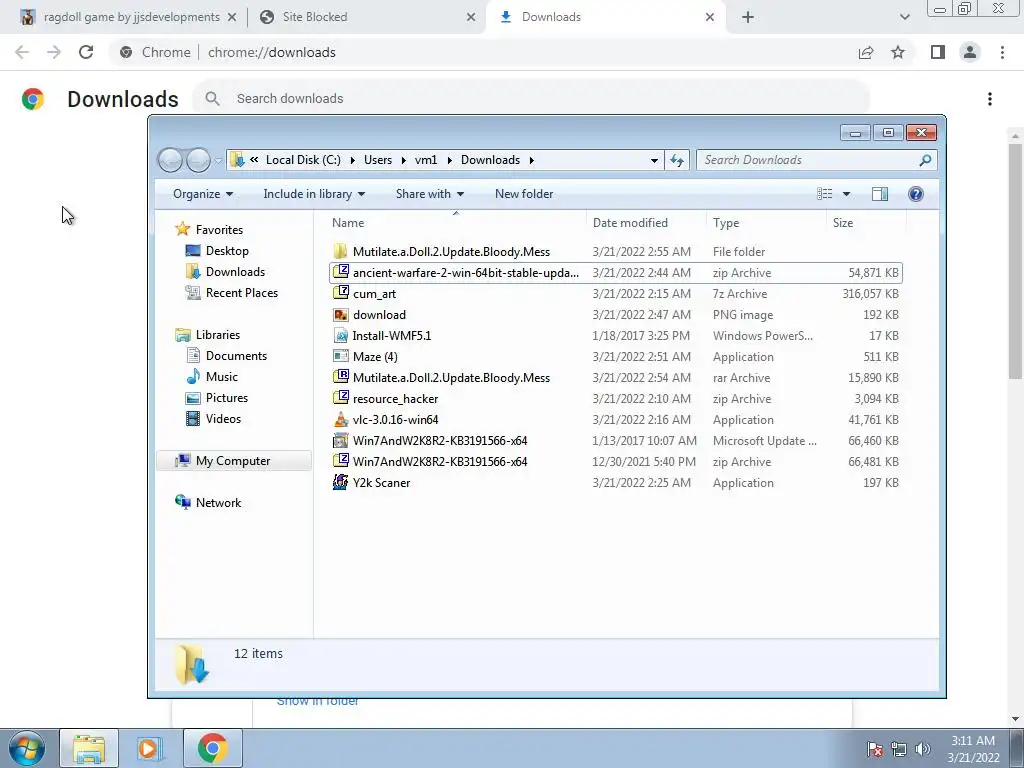This screenshot has height=768, width=1024.
Task: Sort by Date modified column header
Action: tap(647, 223)
